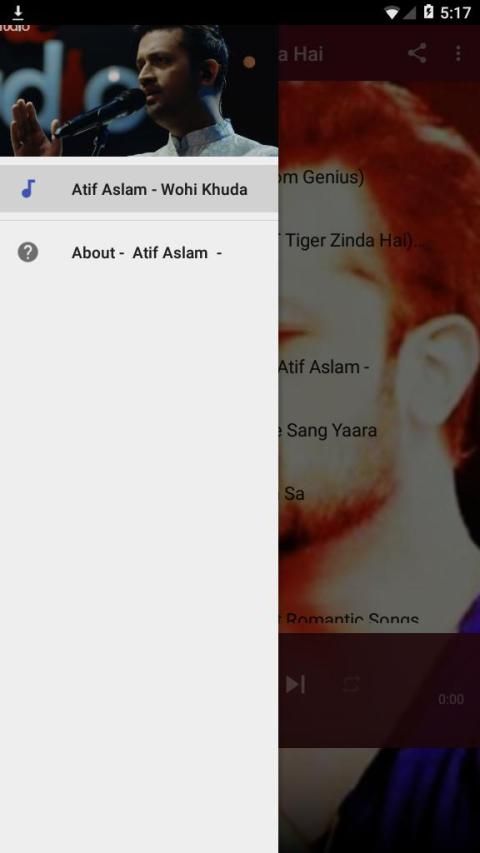This screenshot has width=480, height=853.
Task: Open About - Atif Aslam menu entry
Action: tap(139, 252)
